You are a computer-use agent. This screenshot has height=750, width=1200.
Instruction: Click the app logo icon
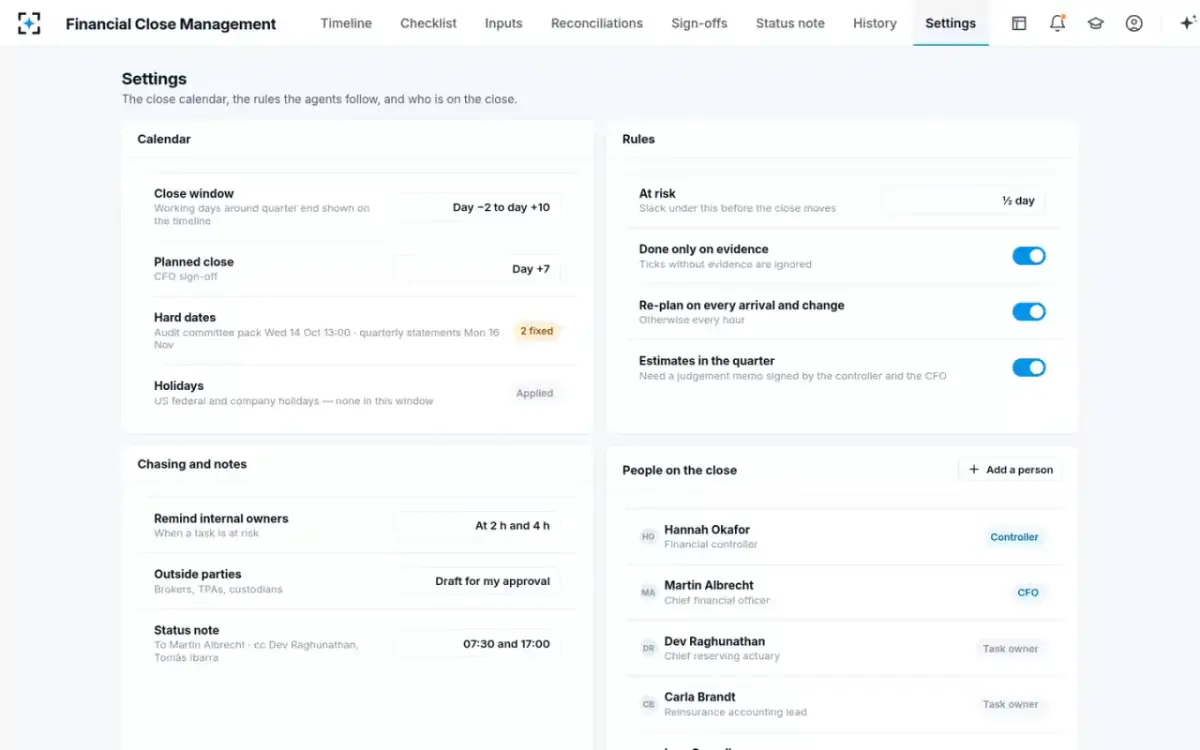29,23
